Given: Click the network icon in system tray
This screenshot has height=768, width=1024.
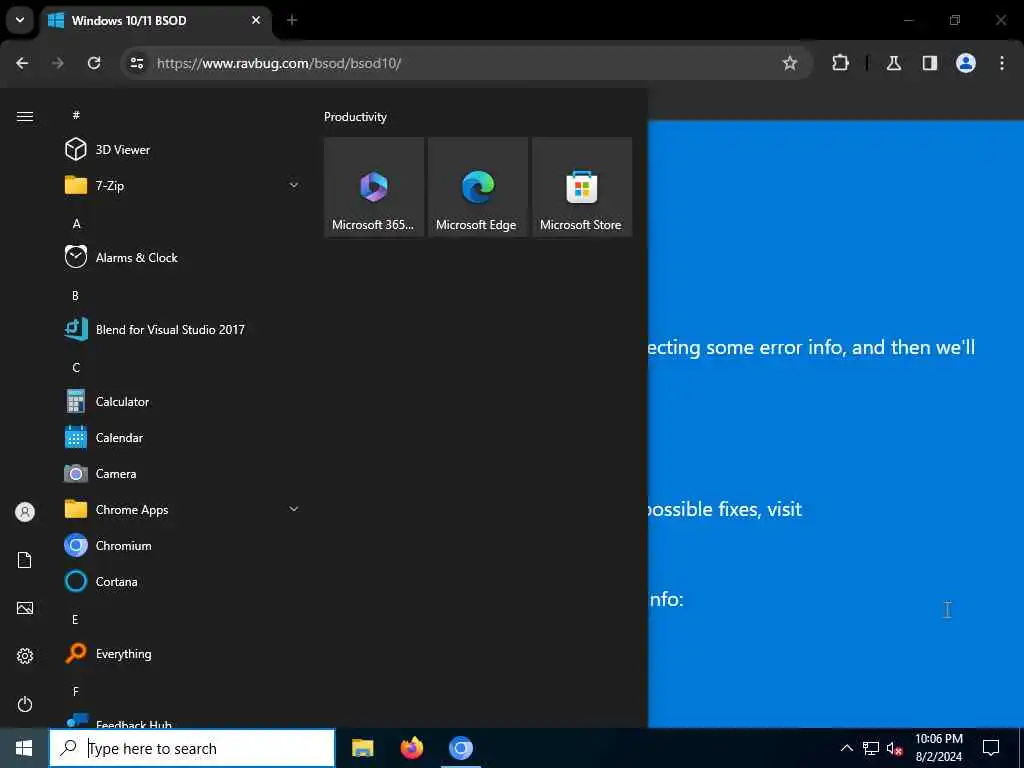Looking at the screenshot, I should (x=871, y=748).
